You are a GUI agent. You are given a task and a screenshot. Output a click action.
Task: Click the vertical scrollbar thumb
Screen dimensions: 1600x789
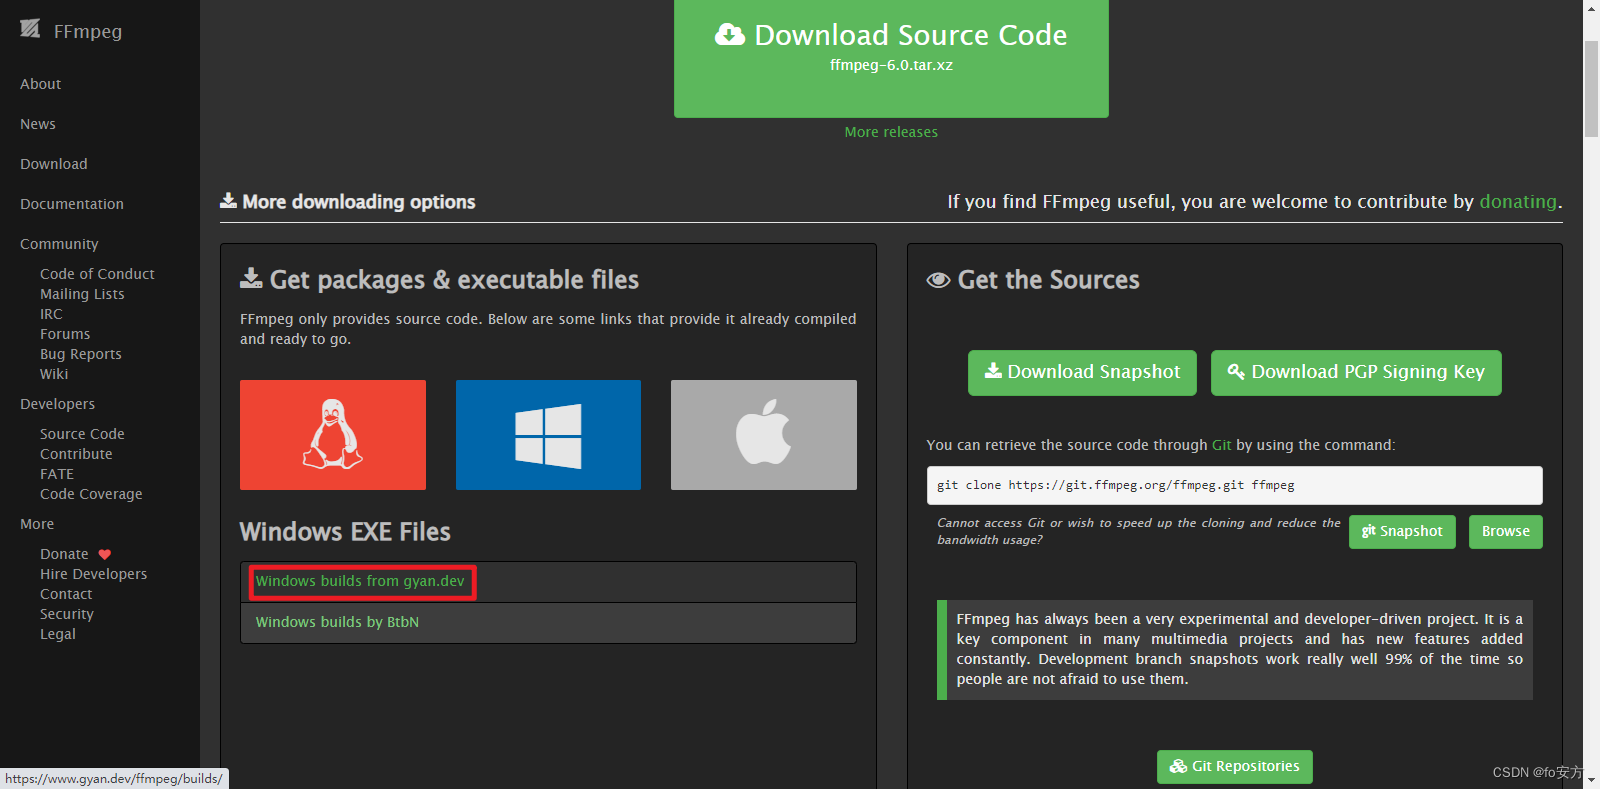(1591, 90)
